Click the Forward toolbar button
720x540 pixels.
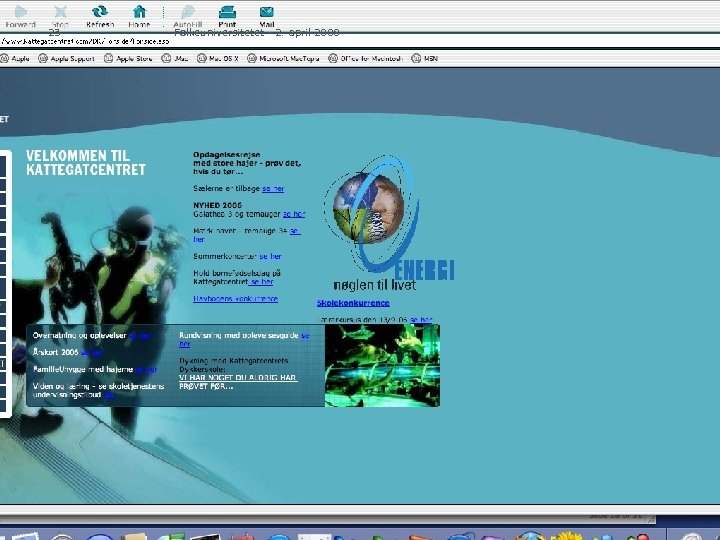21,16
